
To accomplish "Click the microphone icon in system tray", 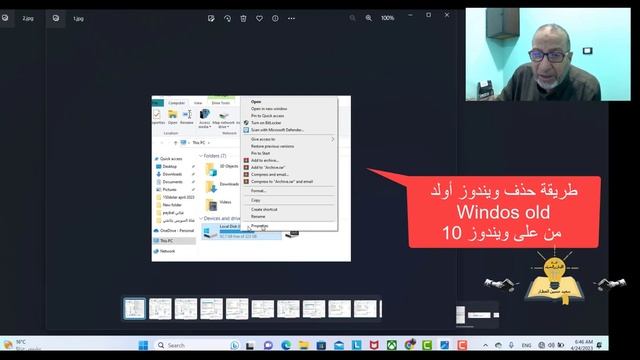I will point(511,345).
